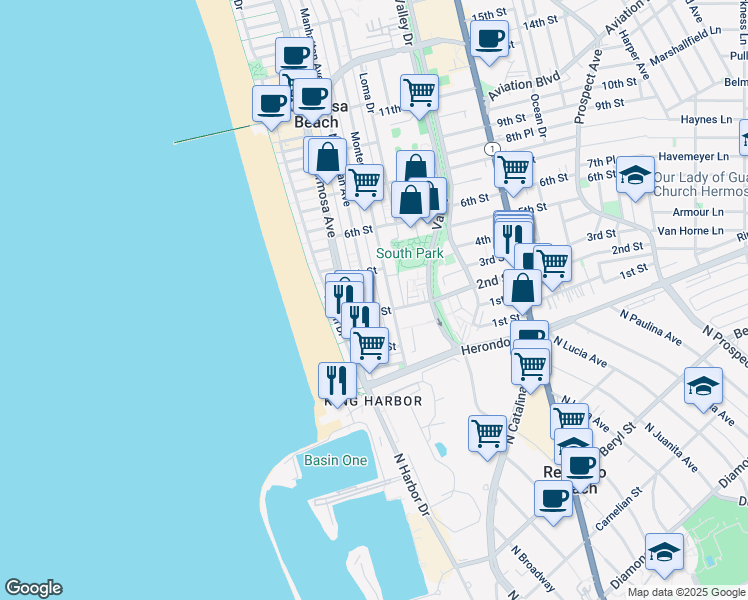
Task: Click the Van Horne Ln street label
Action: pos(690,231)
